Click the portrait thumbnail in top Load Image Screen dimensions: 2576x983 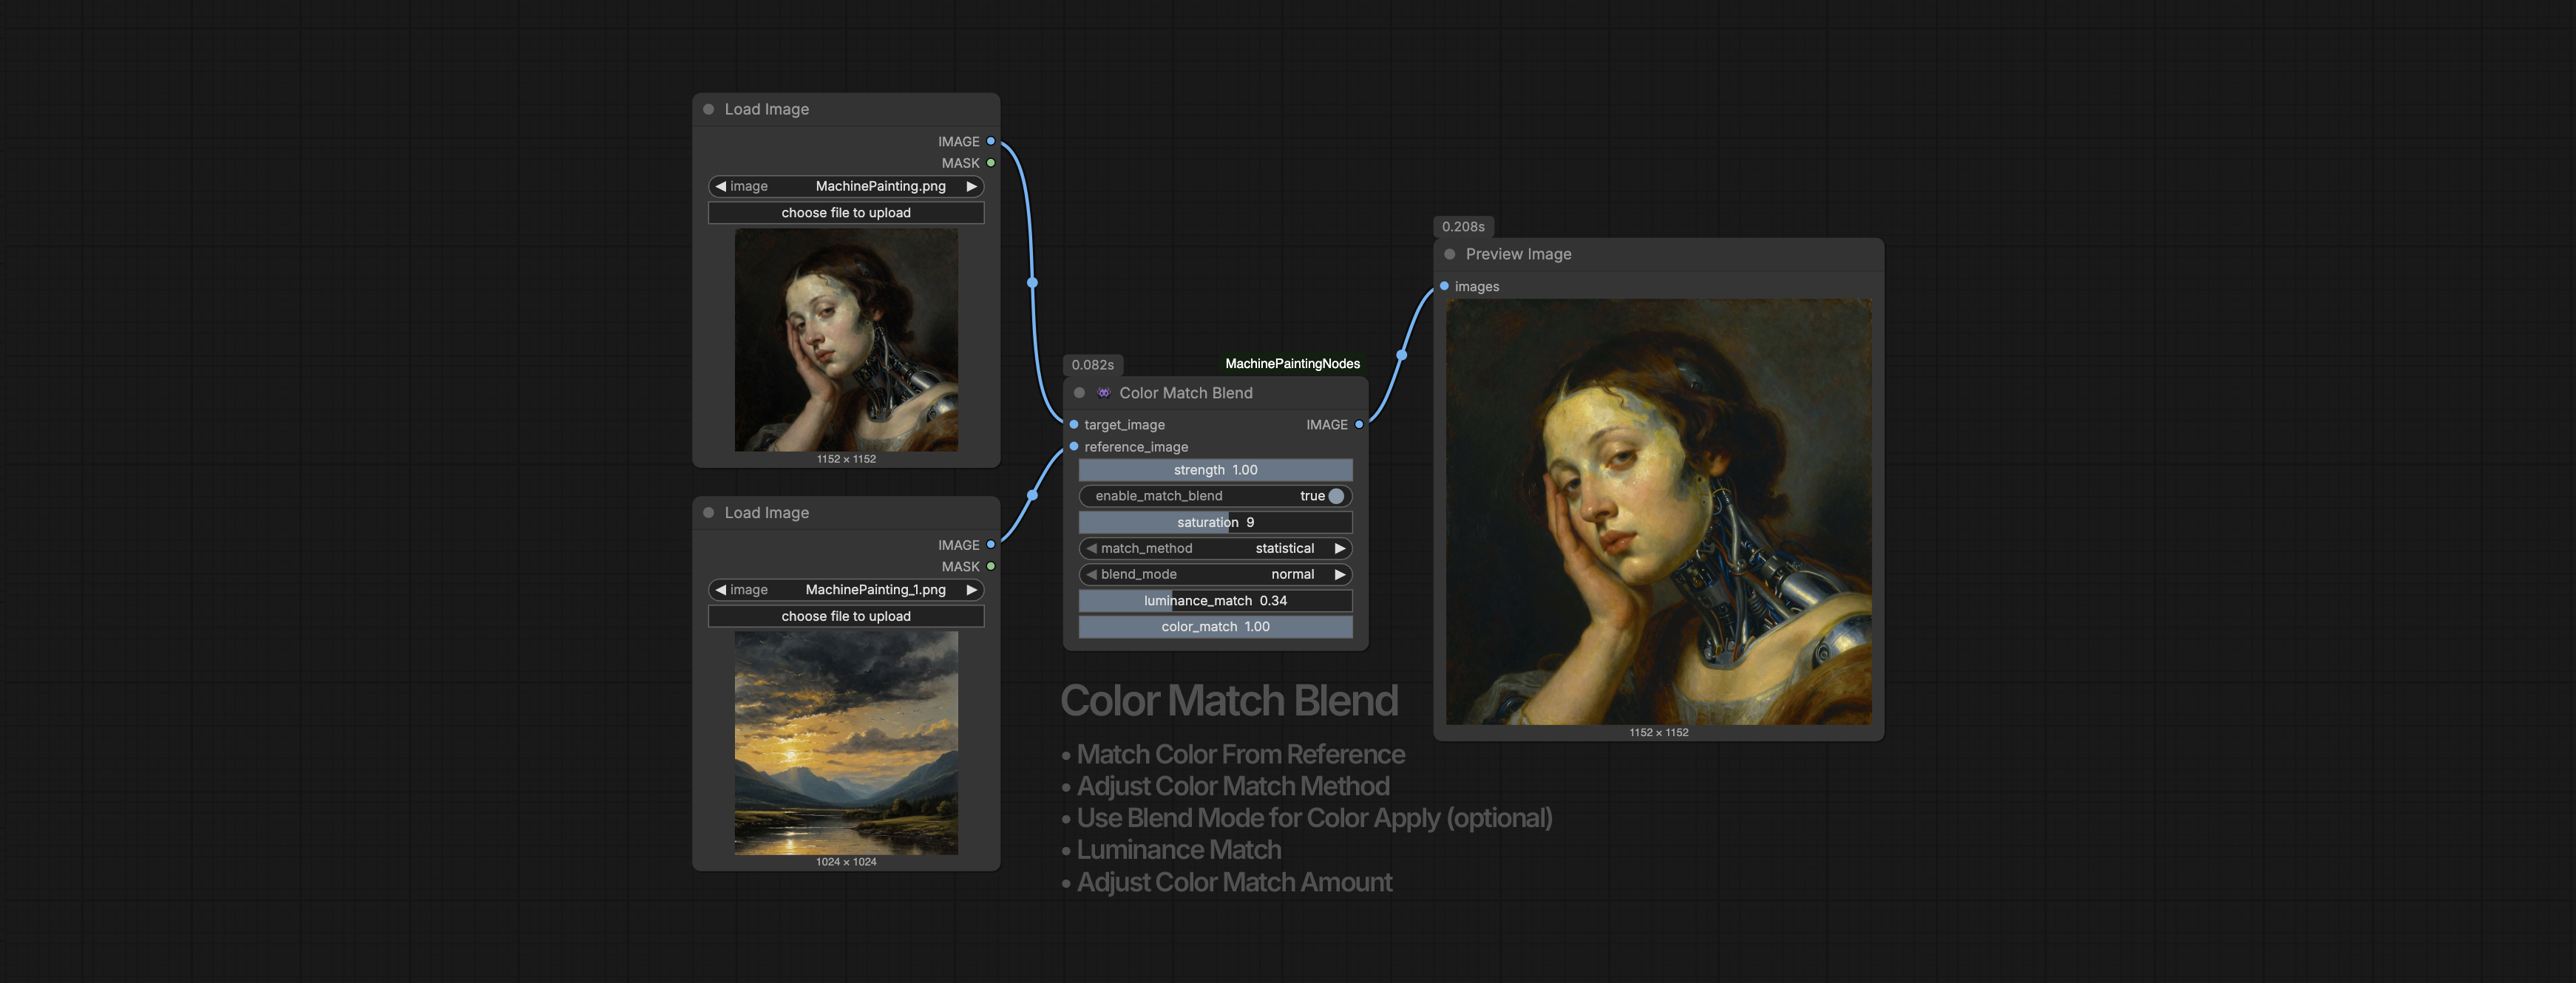[846, 340]
